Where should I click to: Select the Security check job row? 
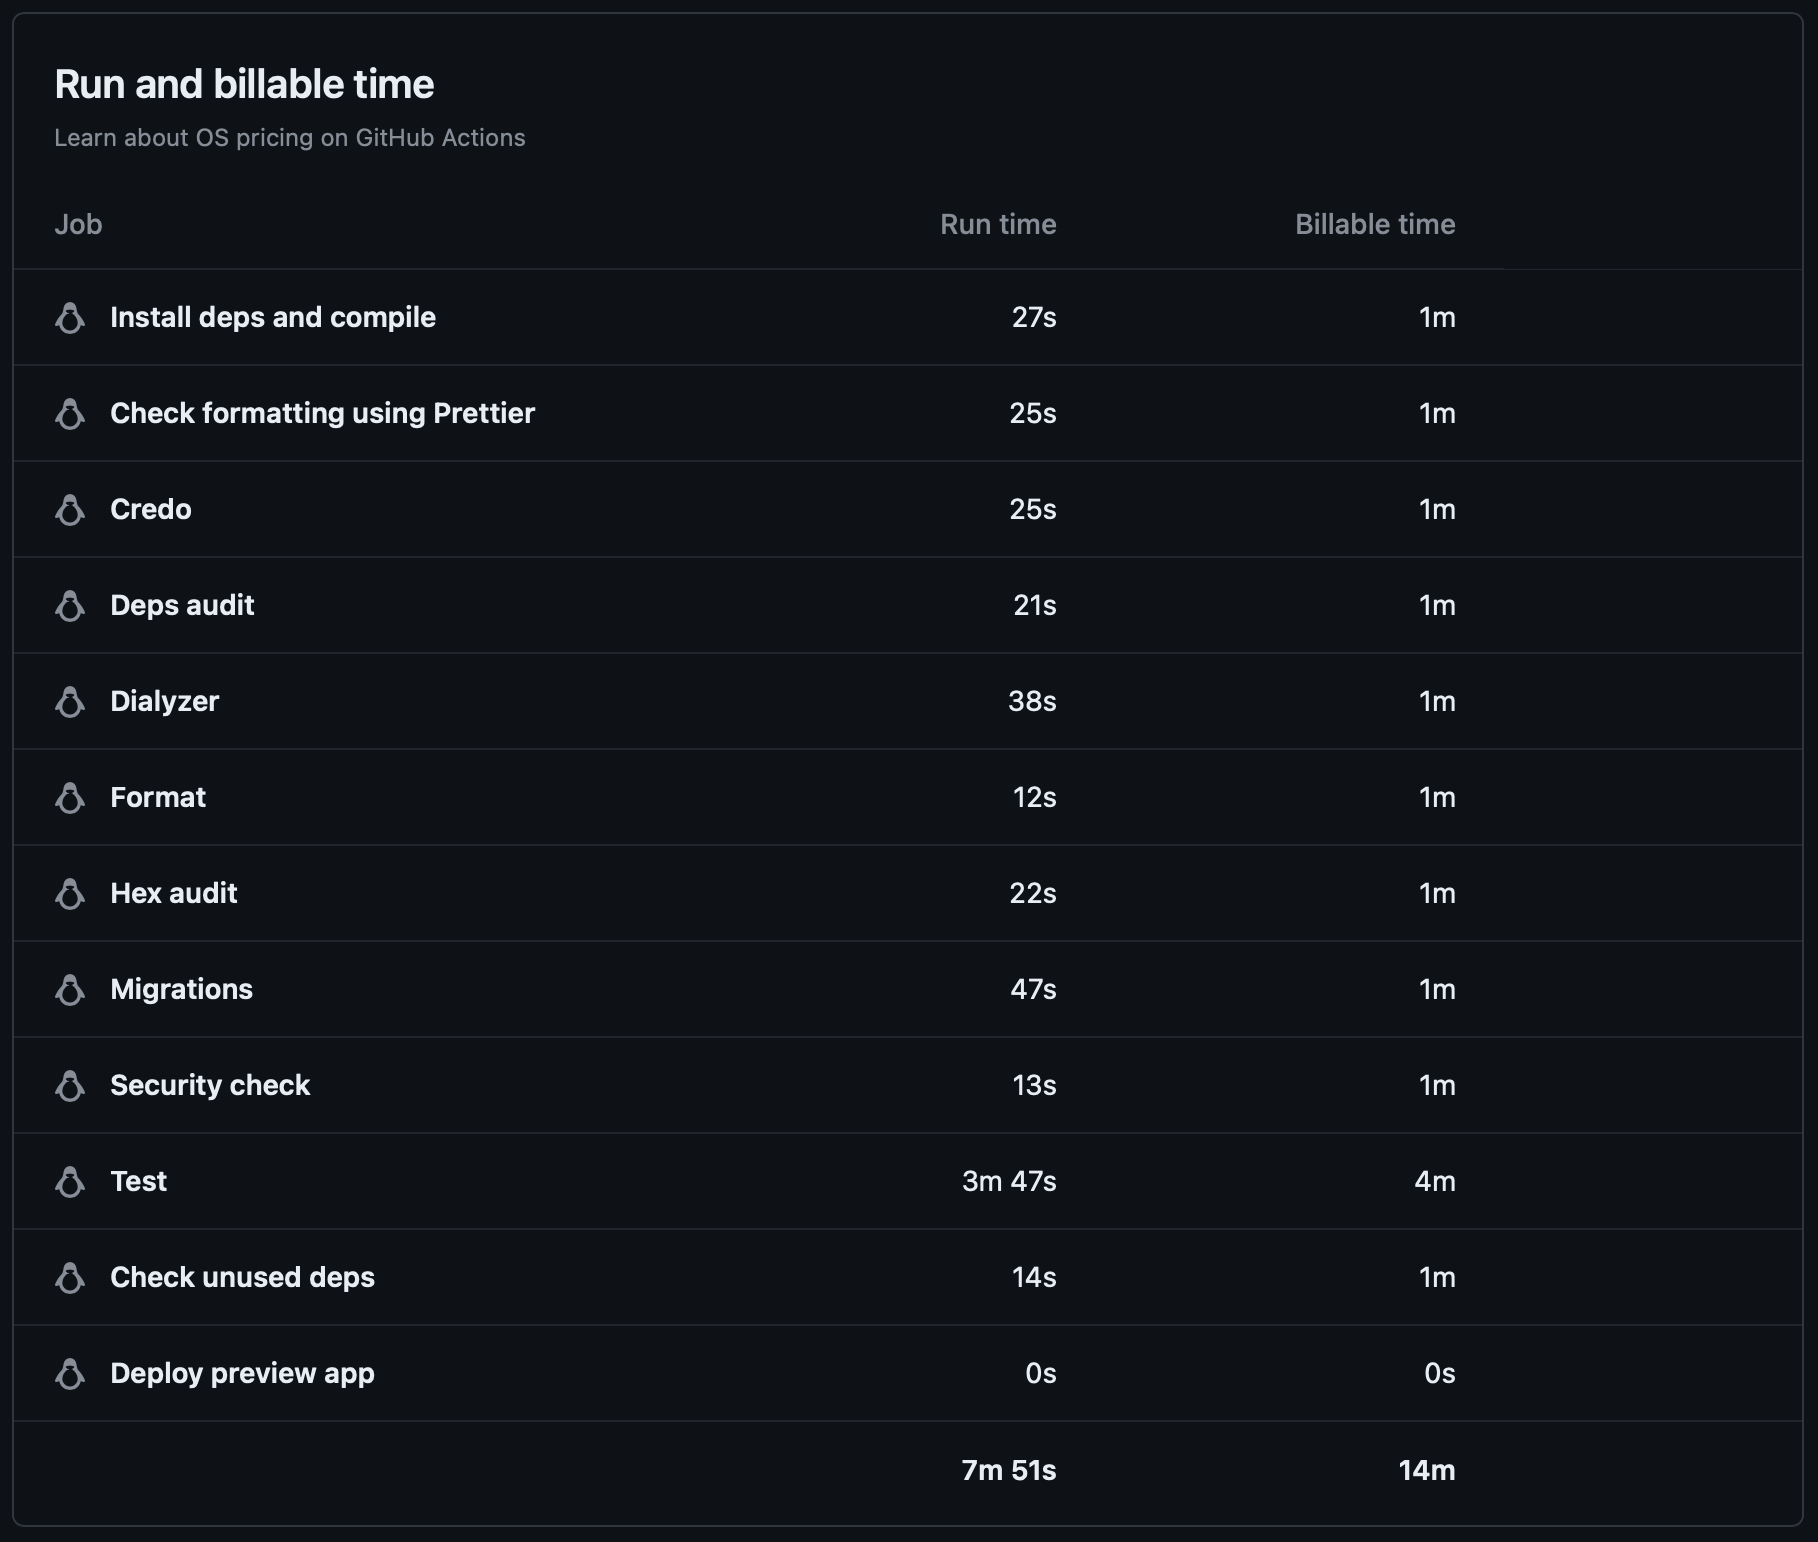210,1085
